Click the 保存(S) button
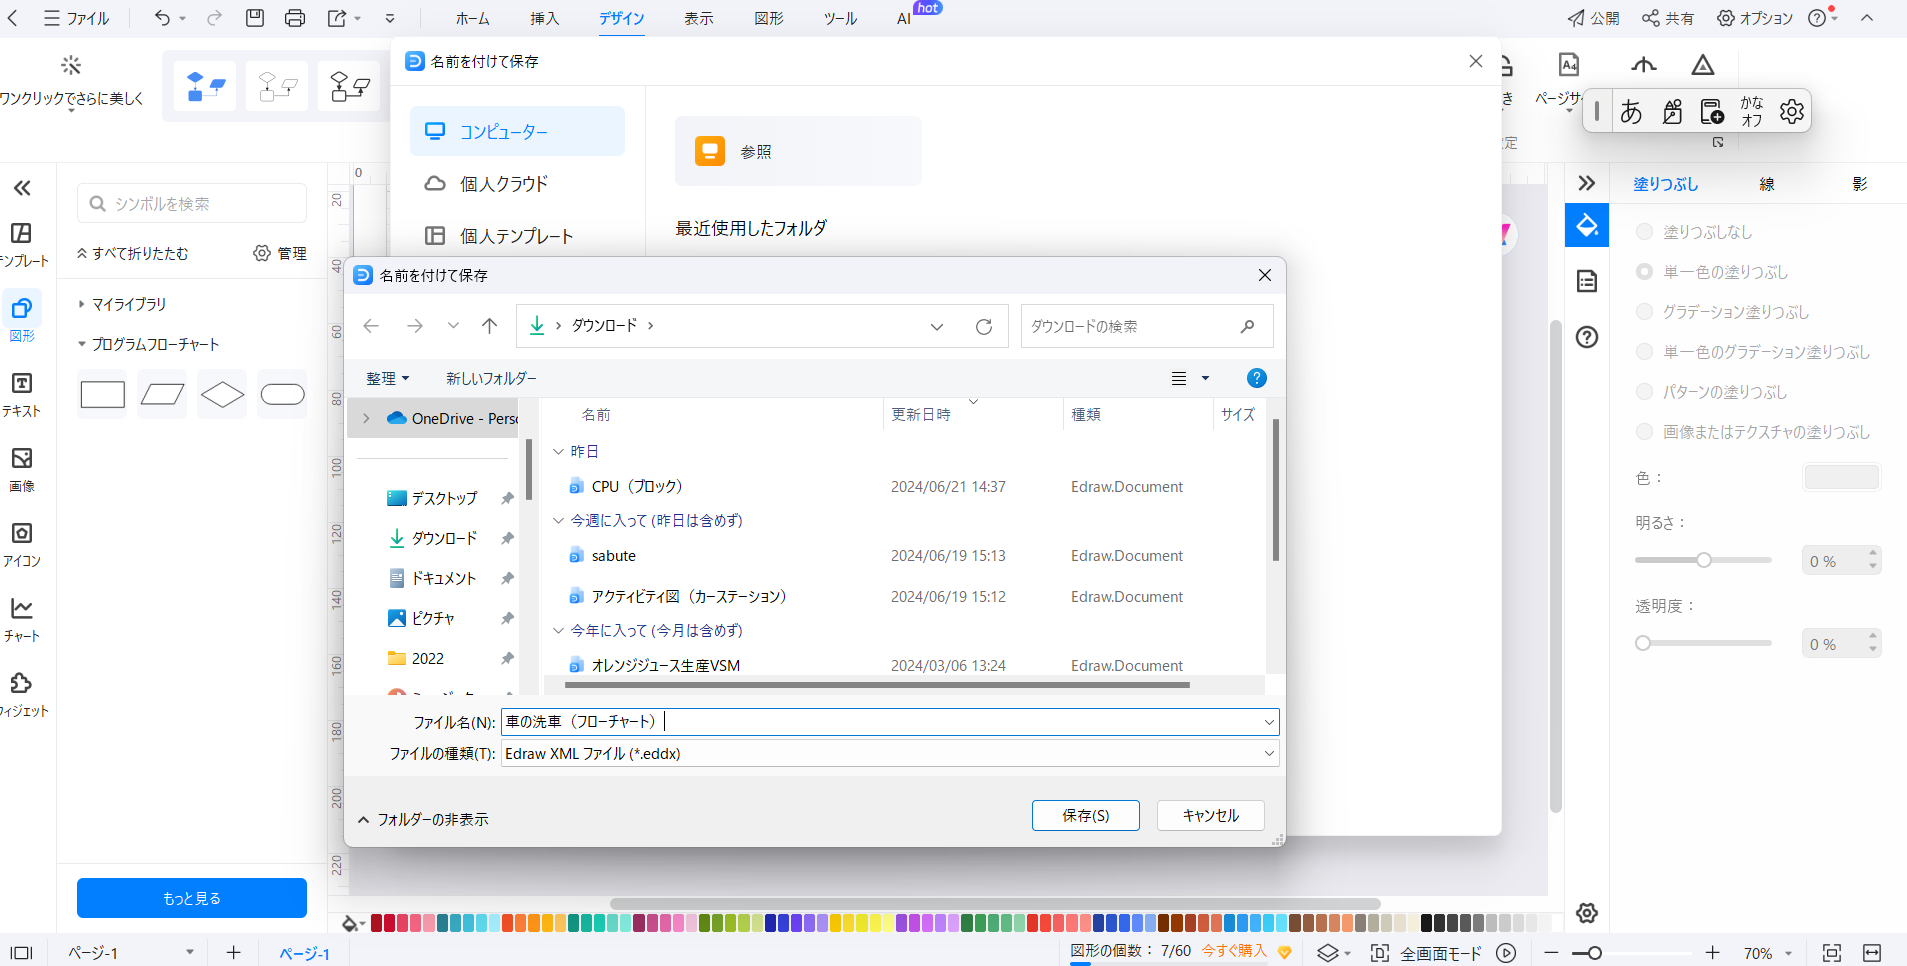The width and height of the screenshot is (1907, 966). tap(1085, 815)
